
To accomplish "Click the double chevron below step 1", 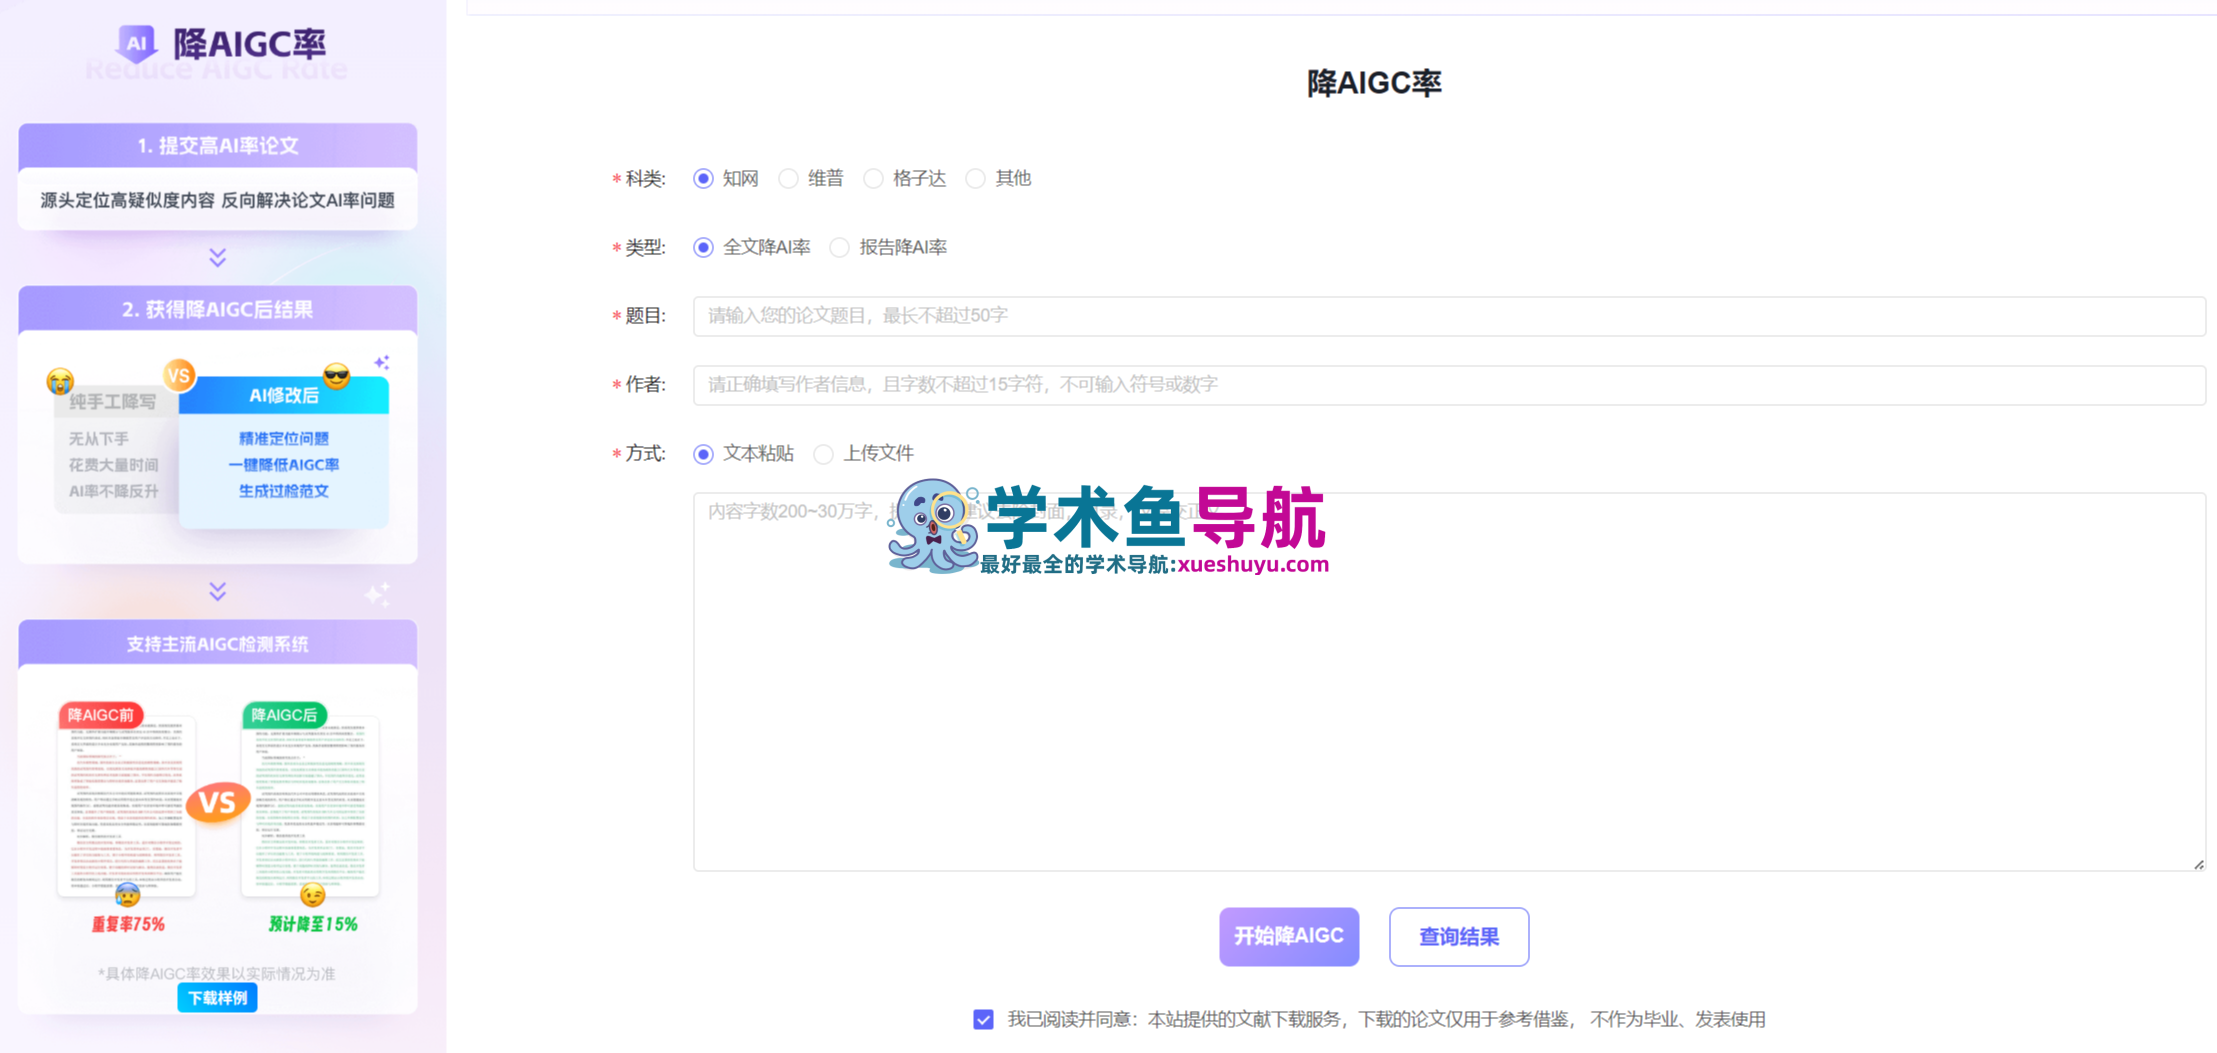I will (x=217, y=258).
